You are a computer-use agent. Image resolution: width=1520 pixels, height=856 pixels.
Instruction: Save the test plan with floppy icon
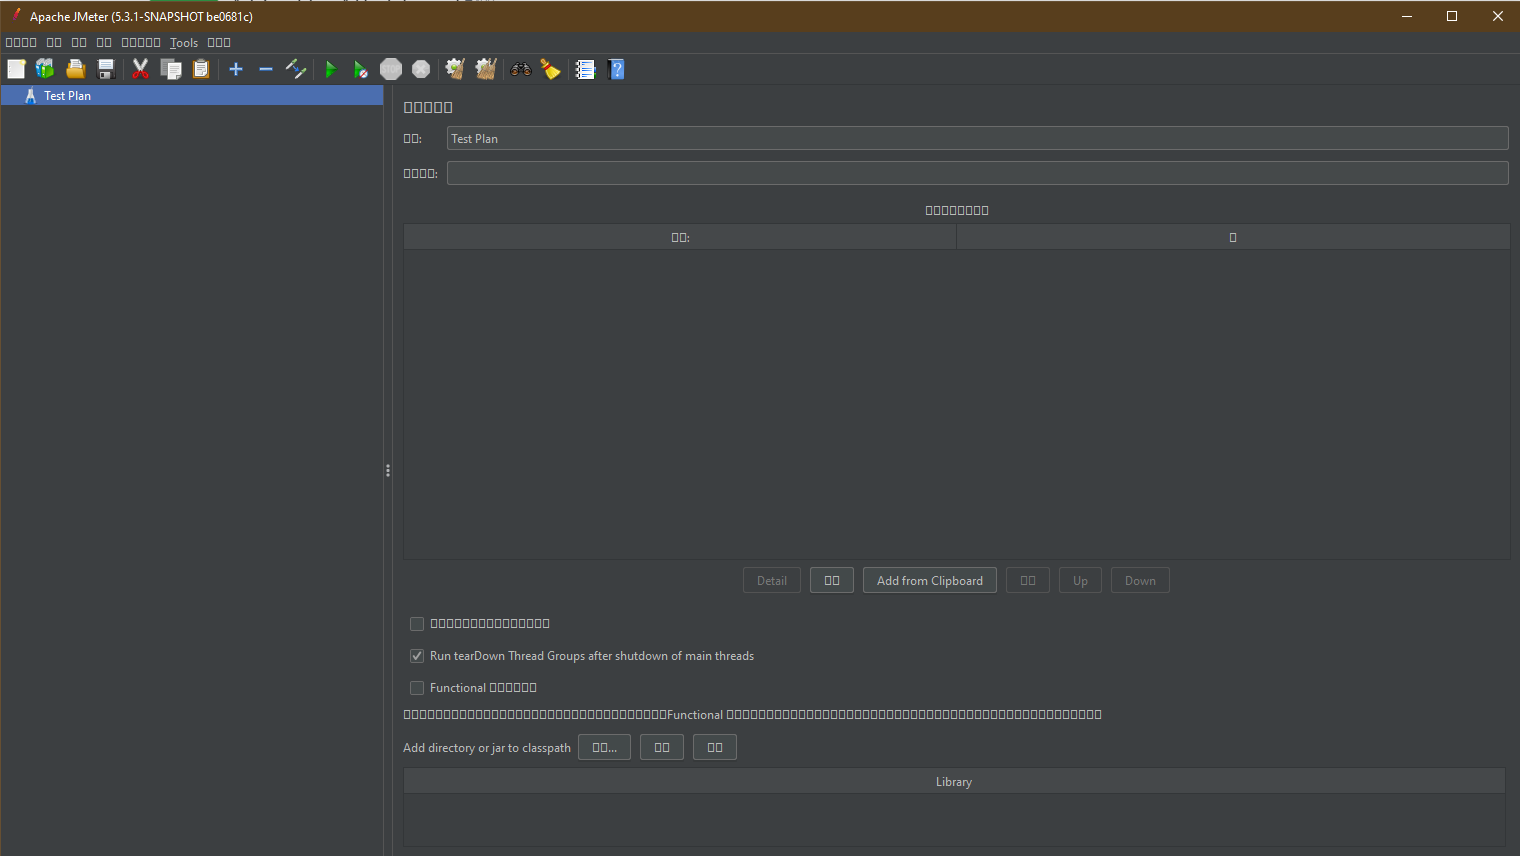(x=105, y=69)
